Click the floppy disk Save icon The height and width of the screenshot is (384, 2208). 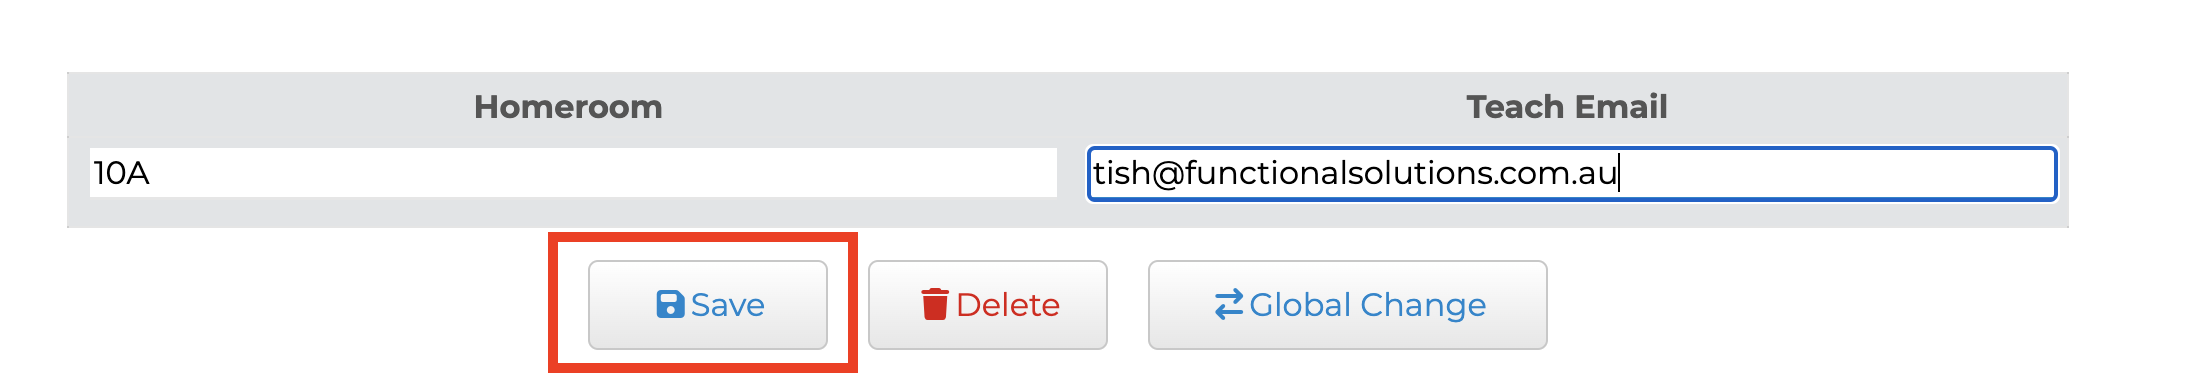click(x=670, y=305)
